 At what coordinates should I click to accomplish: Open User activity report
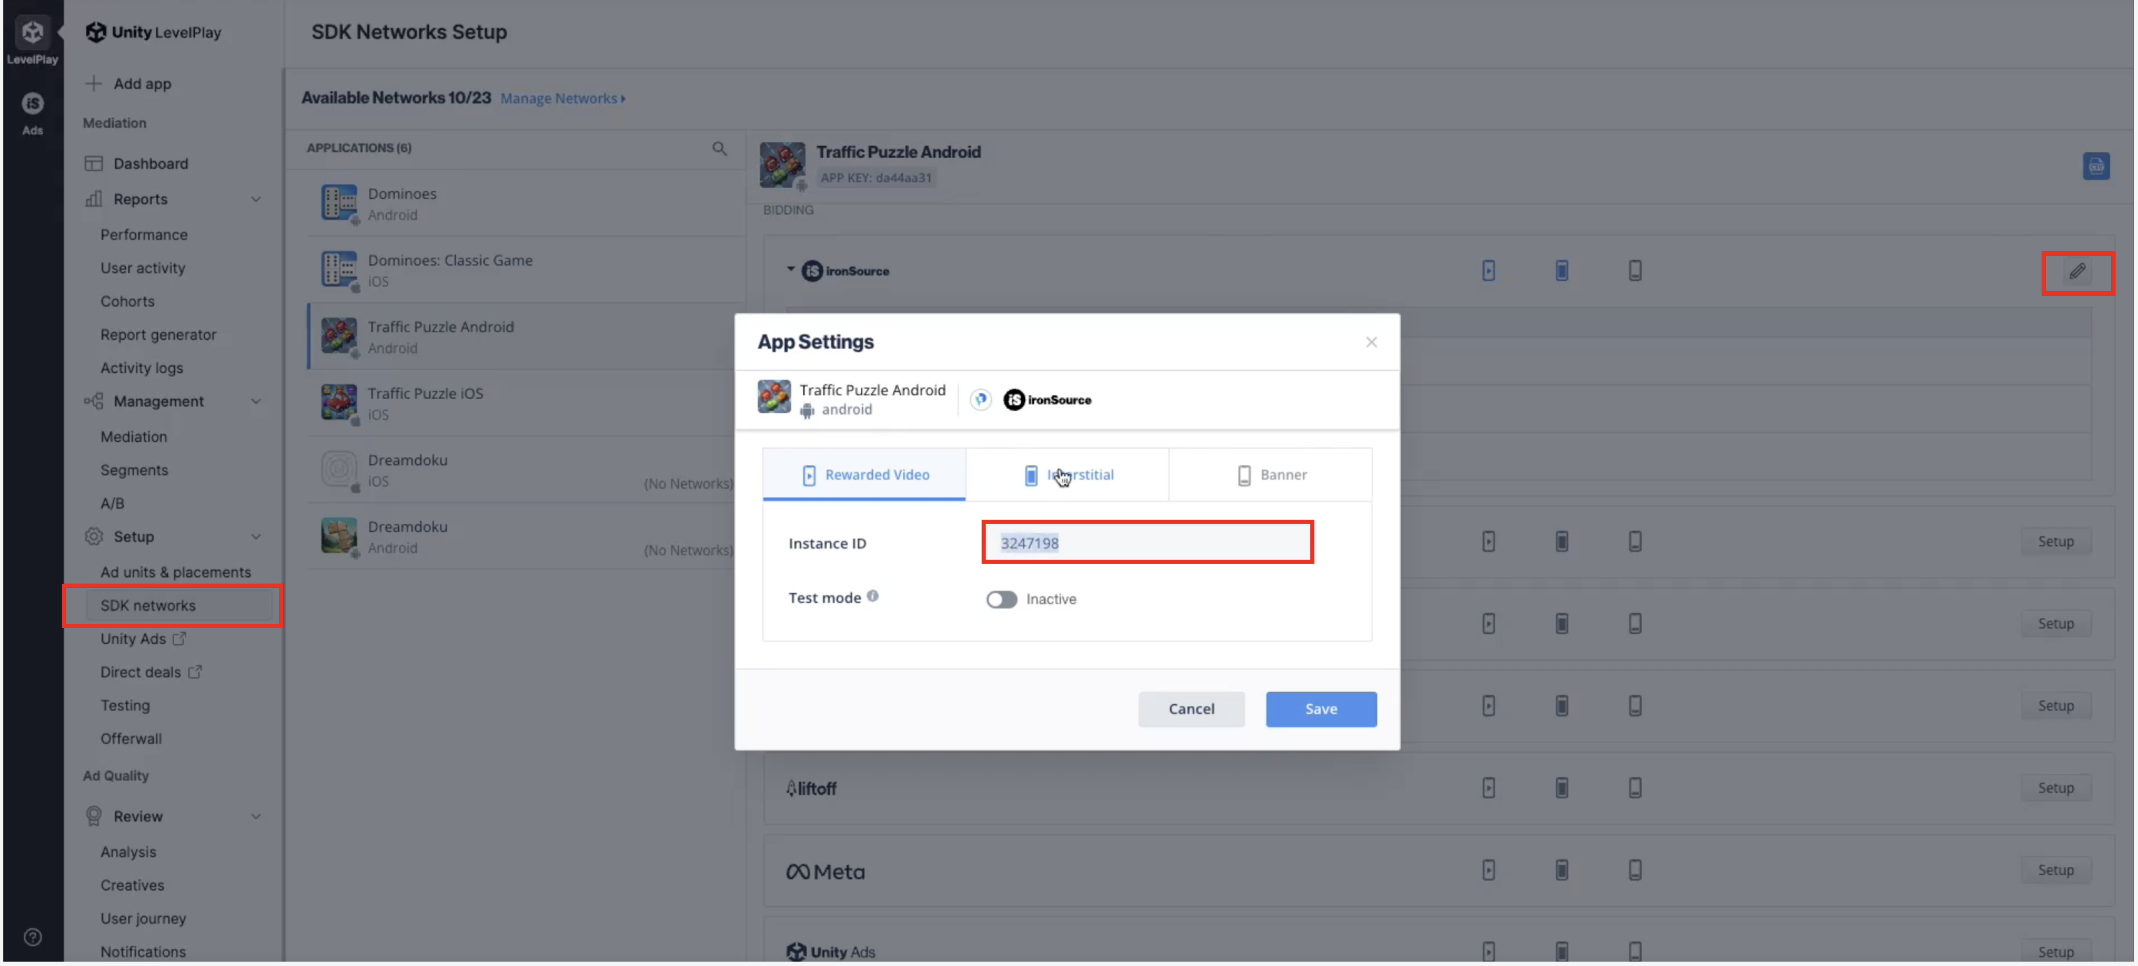(142, 268)
